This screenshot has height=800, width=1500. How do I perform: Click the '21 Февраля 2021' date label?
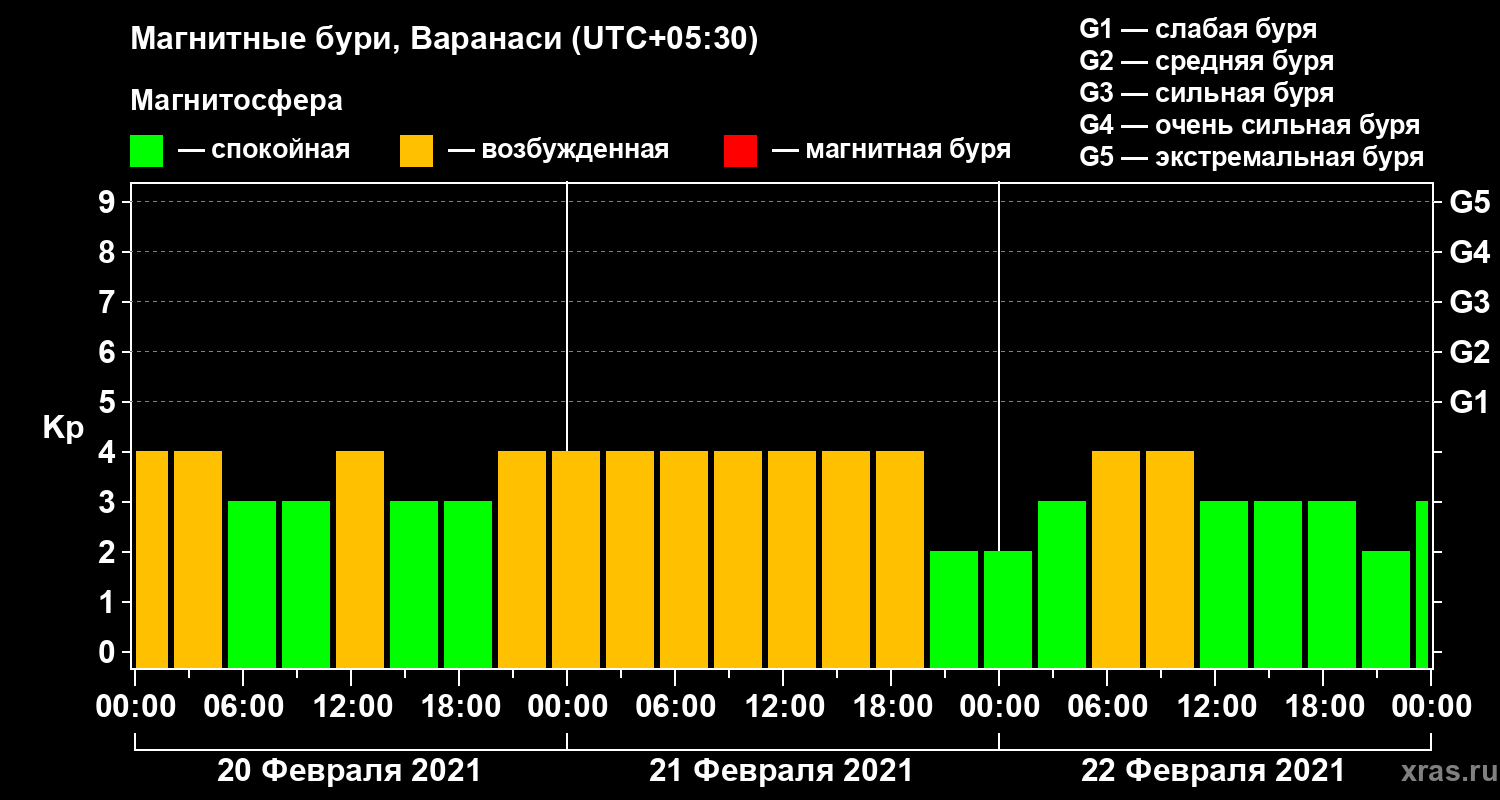[781, 771]
